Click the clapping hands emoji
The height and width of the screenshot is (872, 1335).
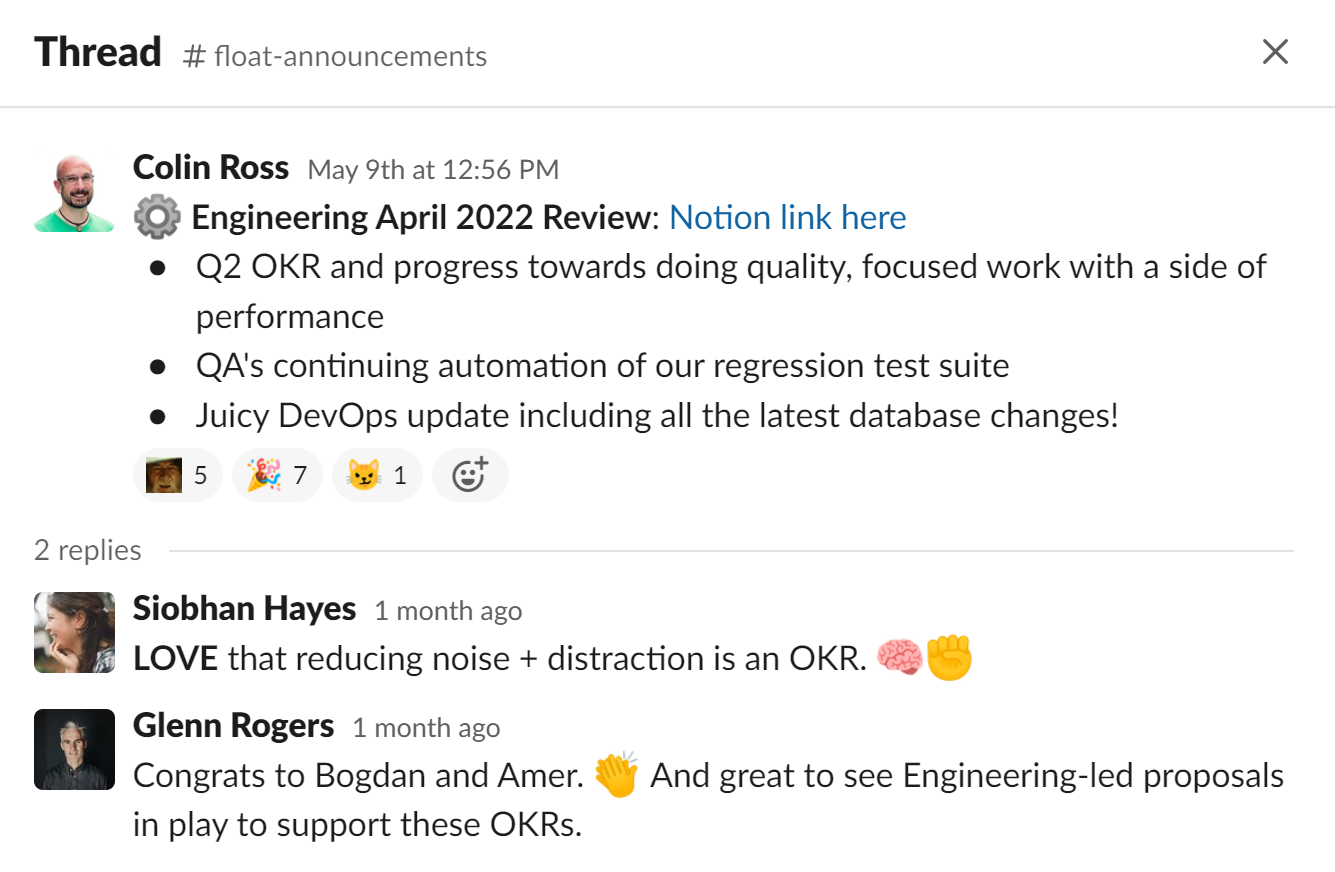click(616, 775)
